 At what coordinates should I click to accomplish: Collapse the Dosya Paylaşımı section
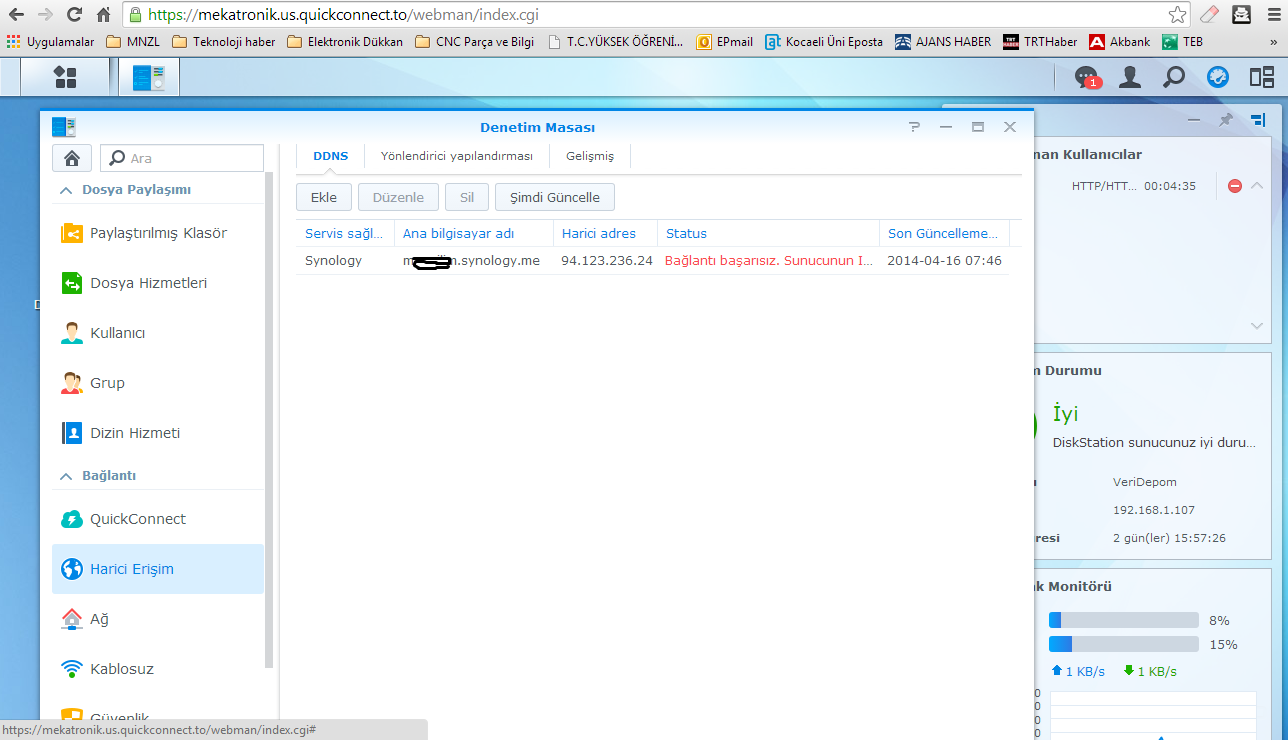pyautogui.click(x=67, y=190)
